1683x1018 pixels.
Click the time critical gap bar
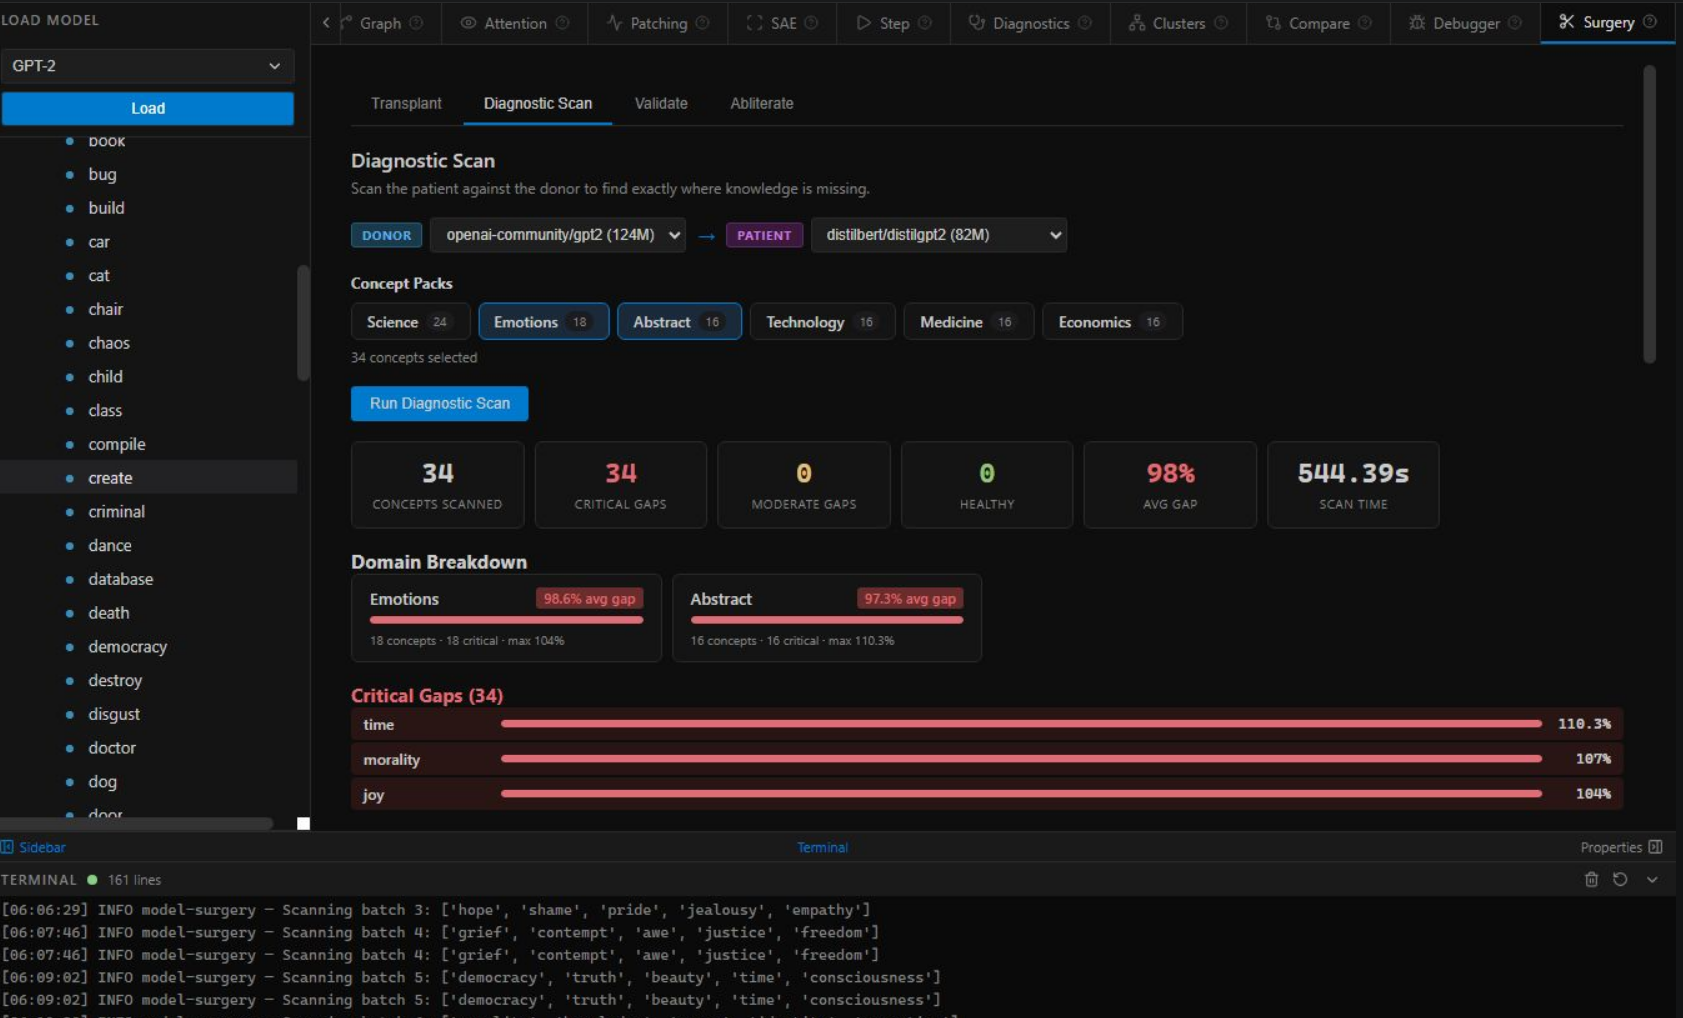(x=1020, y=724)
